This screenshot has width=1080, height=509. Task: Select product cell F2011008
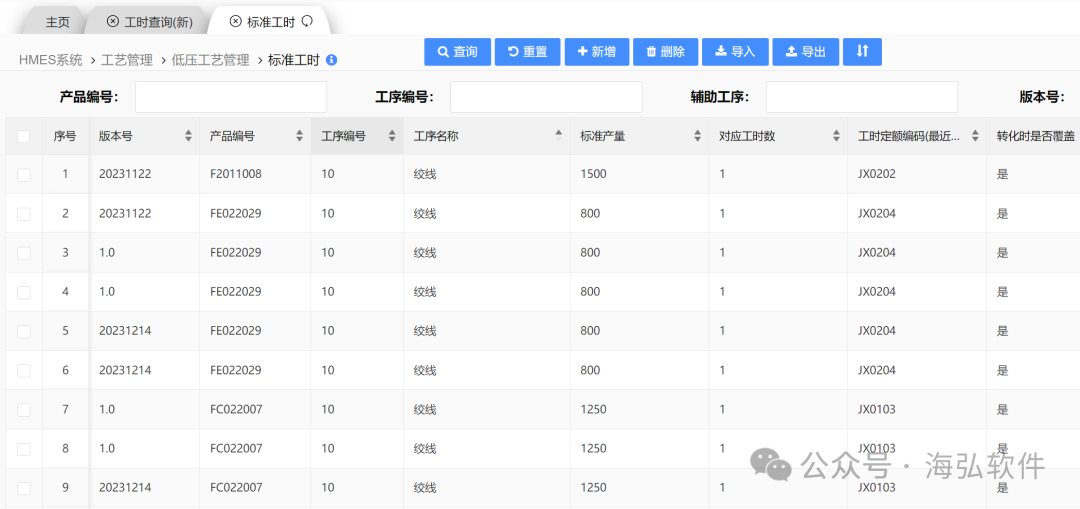tap(236, 174)
